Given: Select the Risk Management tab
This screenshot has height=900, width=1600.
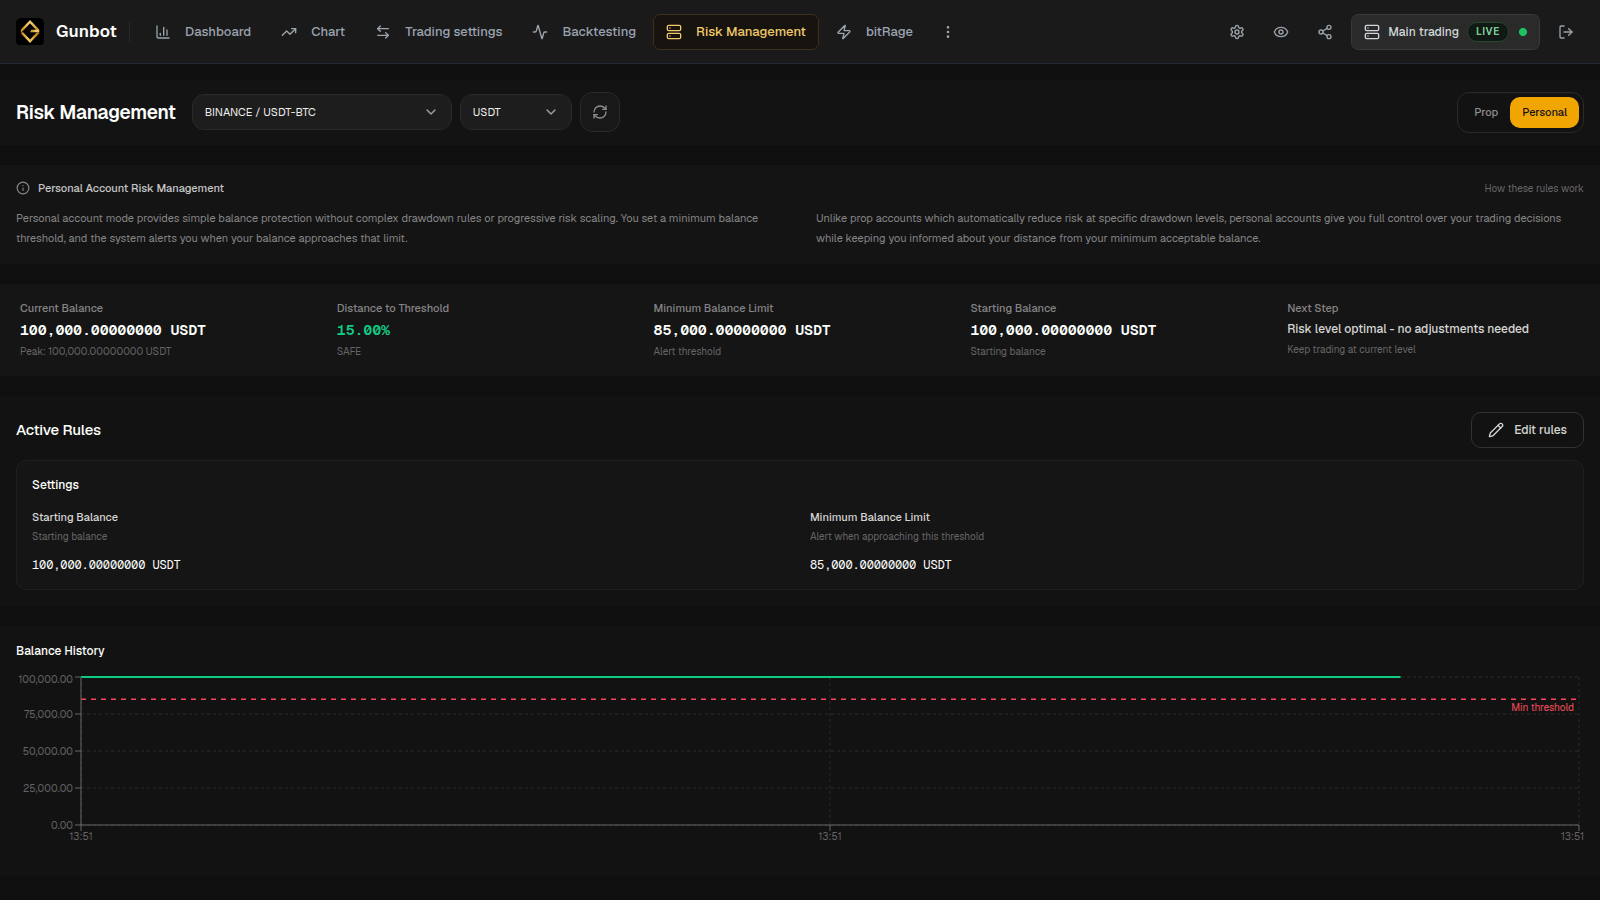Looking at the screenshot, I should pos(736,32).
